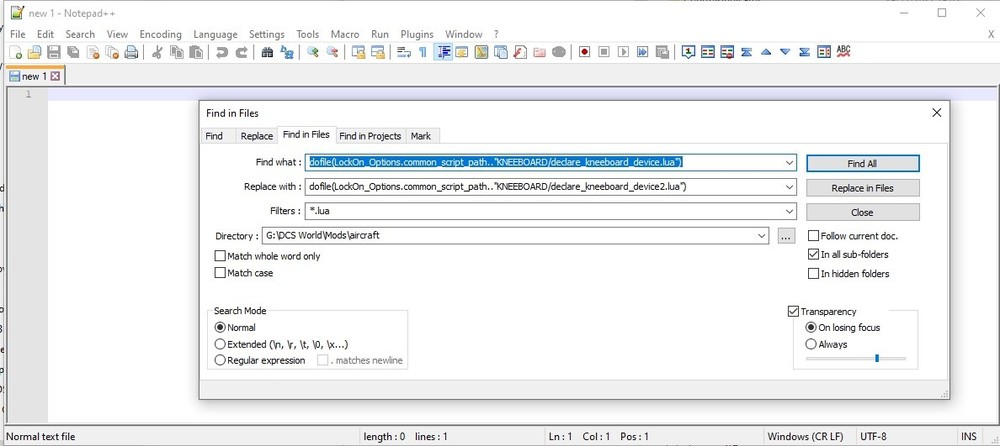
Task: Enable Match whole word only checkbox
Action: (220, 256)
